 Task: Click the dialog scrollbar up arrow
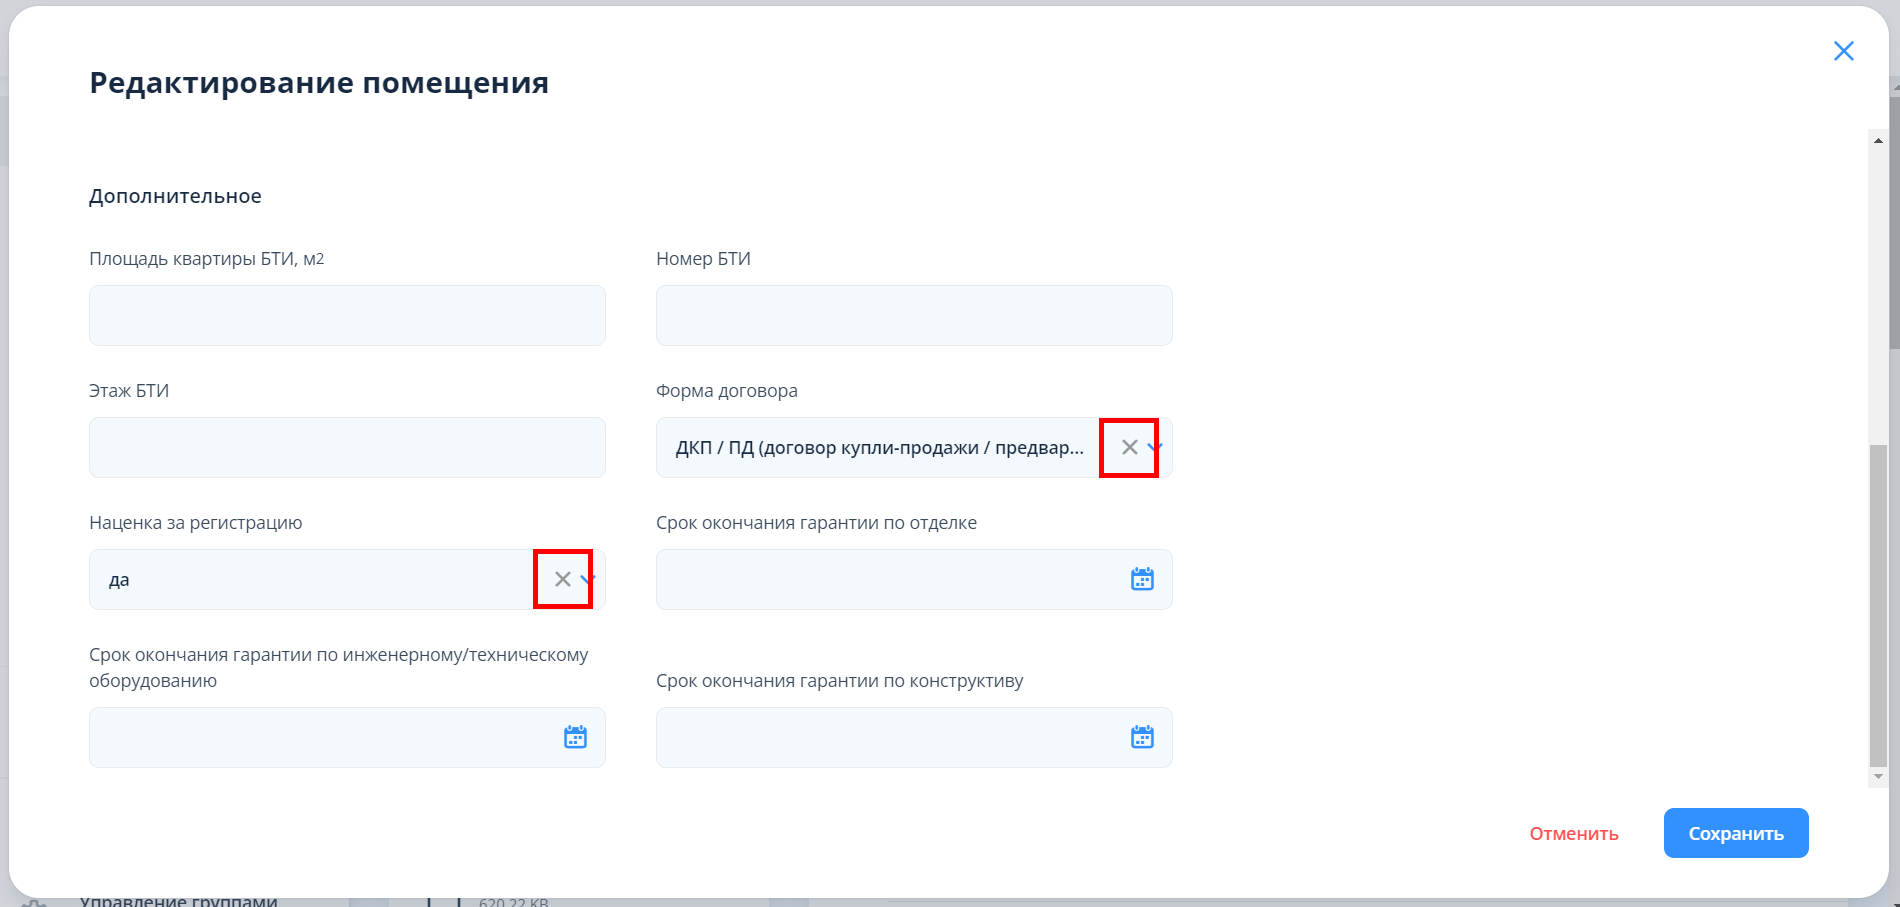tap(1878, 141)
